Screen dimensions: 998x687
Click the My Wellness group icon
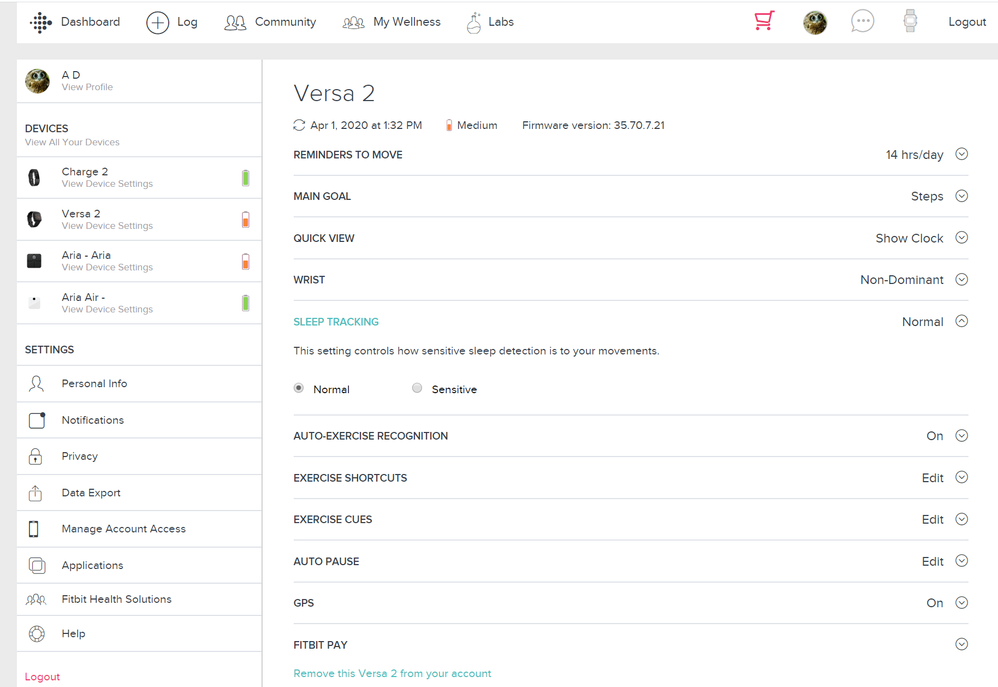353,23
